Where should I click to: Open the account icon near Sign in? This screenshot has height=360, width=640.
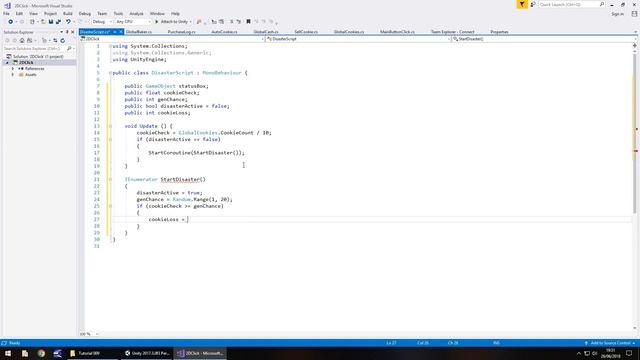click(634, 14)
